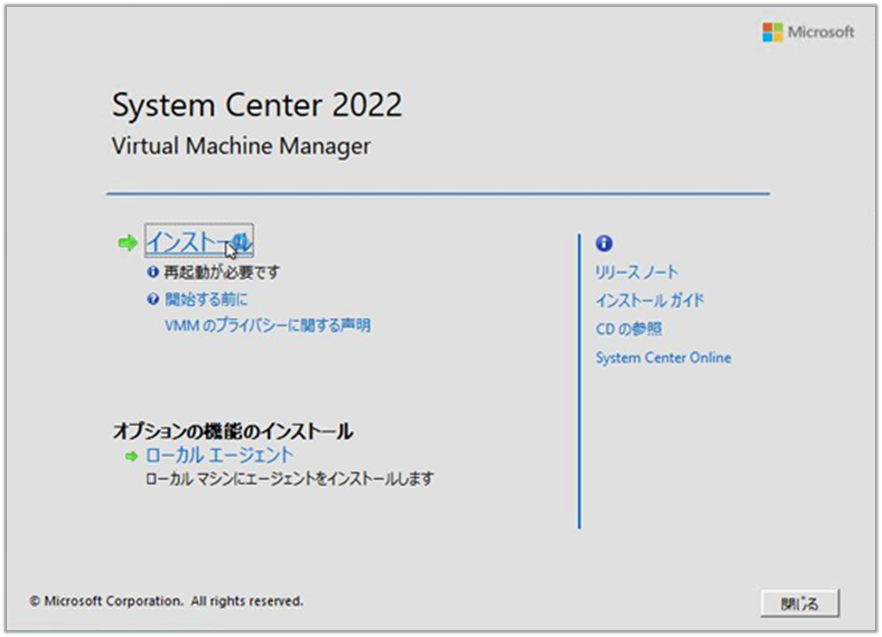
Task: Open the リリース ノート link
Action: point(637,272)
